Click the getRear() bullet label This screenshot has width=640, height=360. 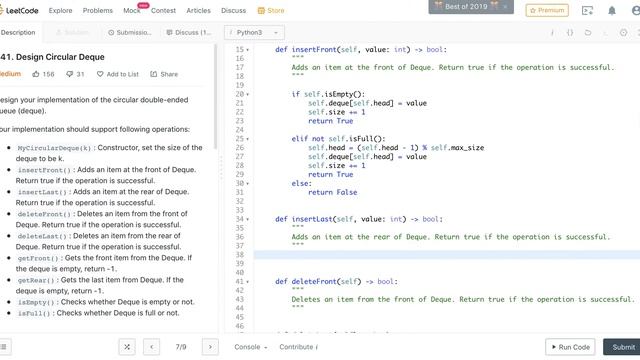(36, 280)
